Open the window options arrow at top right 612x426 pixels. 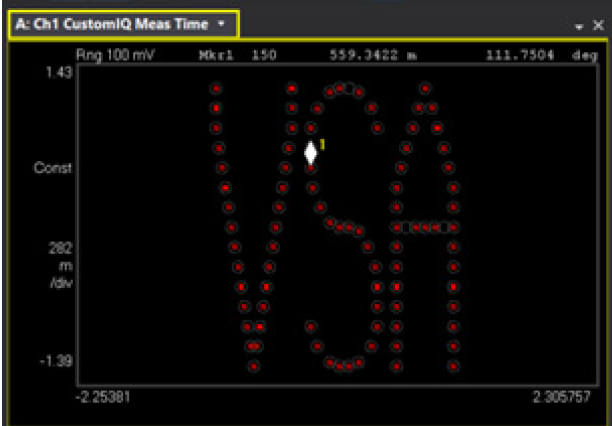(581, 24)
